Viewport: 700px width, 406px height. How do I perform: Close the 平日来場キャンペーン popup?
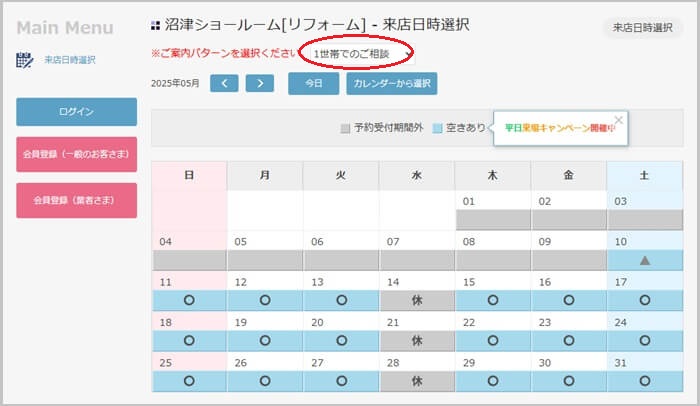[618, 120]
